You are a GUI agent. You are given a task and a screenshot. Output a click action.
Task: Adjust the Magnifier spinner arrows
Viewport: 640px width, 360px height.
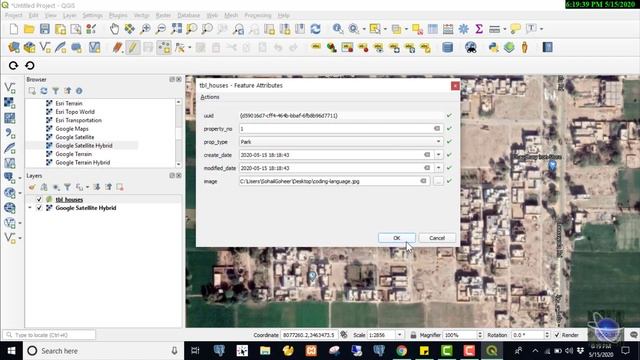pos(480,335)
